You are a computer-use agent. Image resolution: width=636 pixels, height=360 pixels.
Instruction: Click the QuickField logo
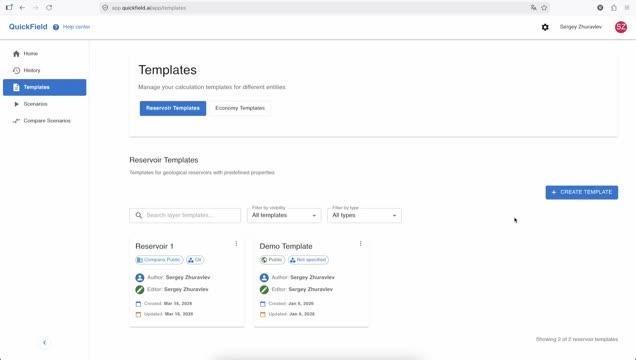tap(28, 27)
